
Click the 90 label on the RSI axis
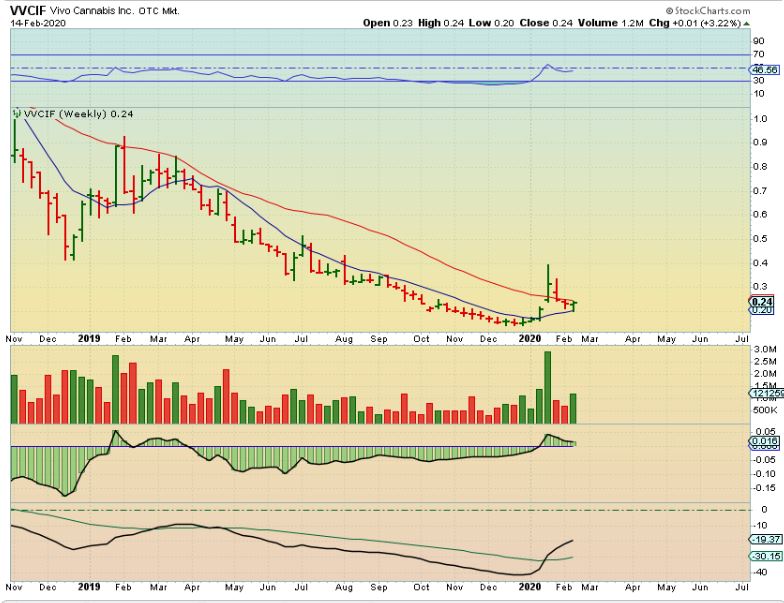tap(758, 41)
